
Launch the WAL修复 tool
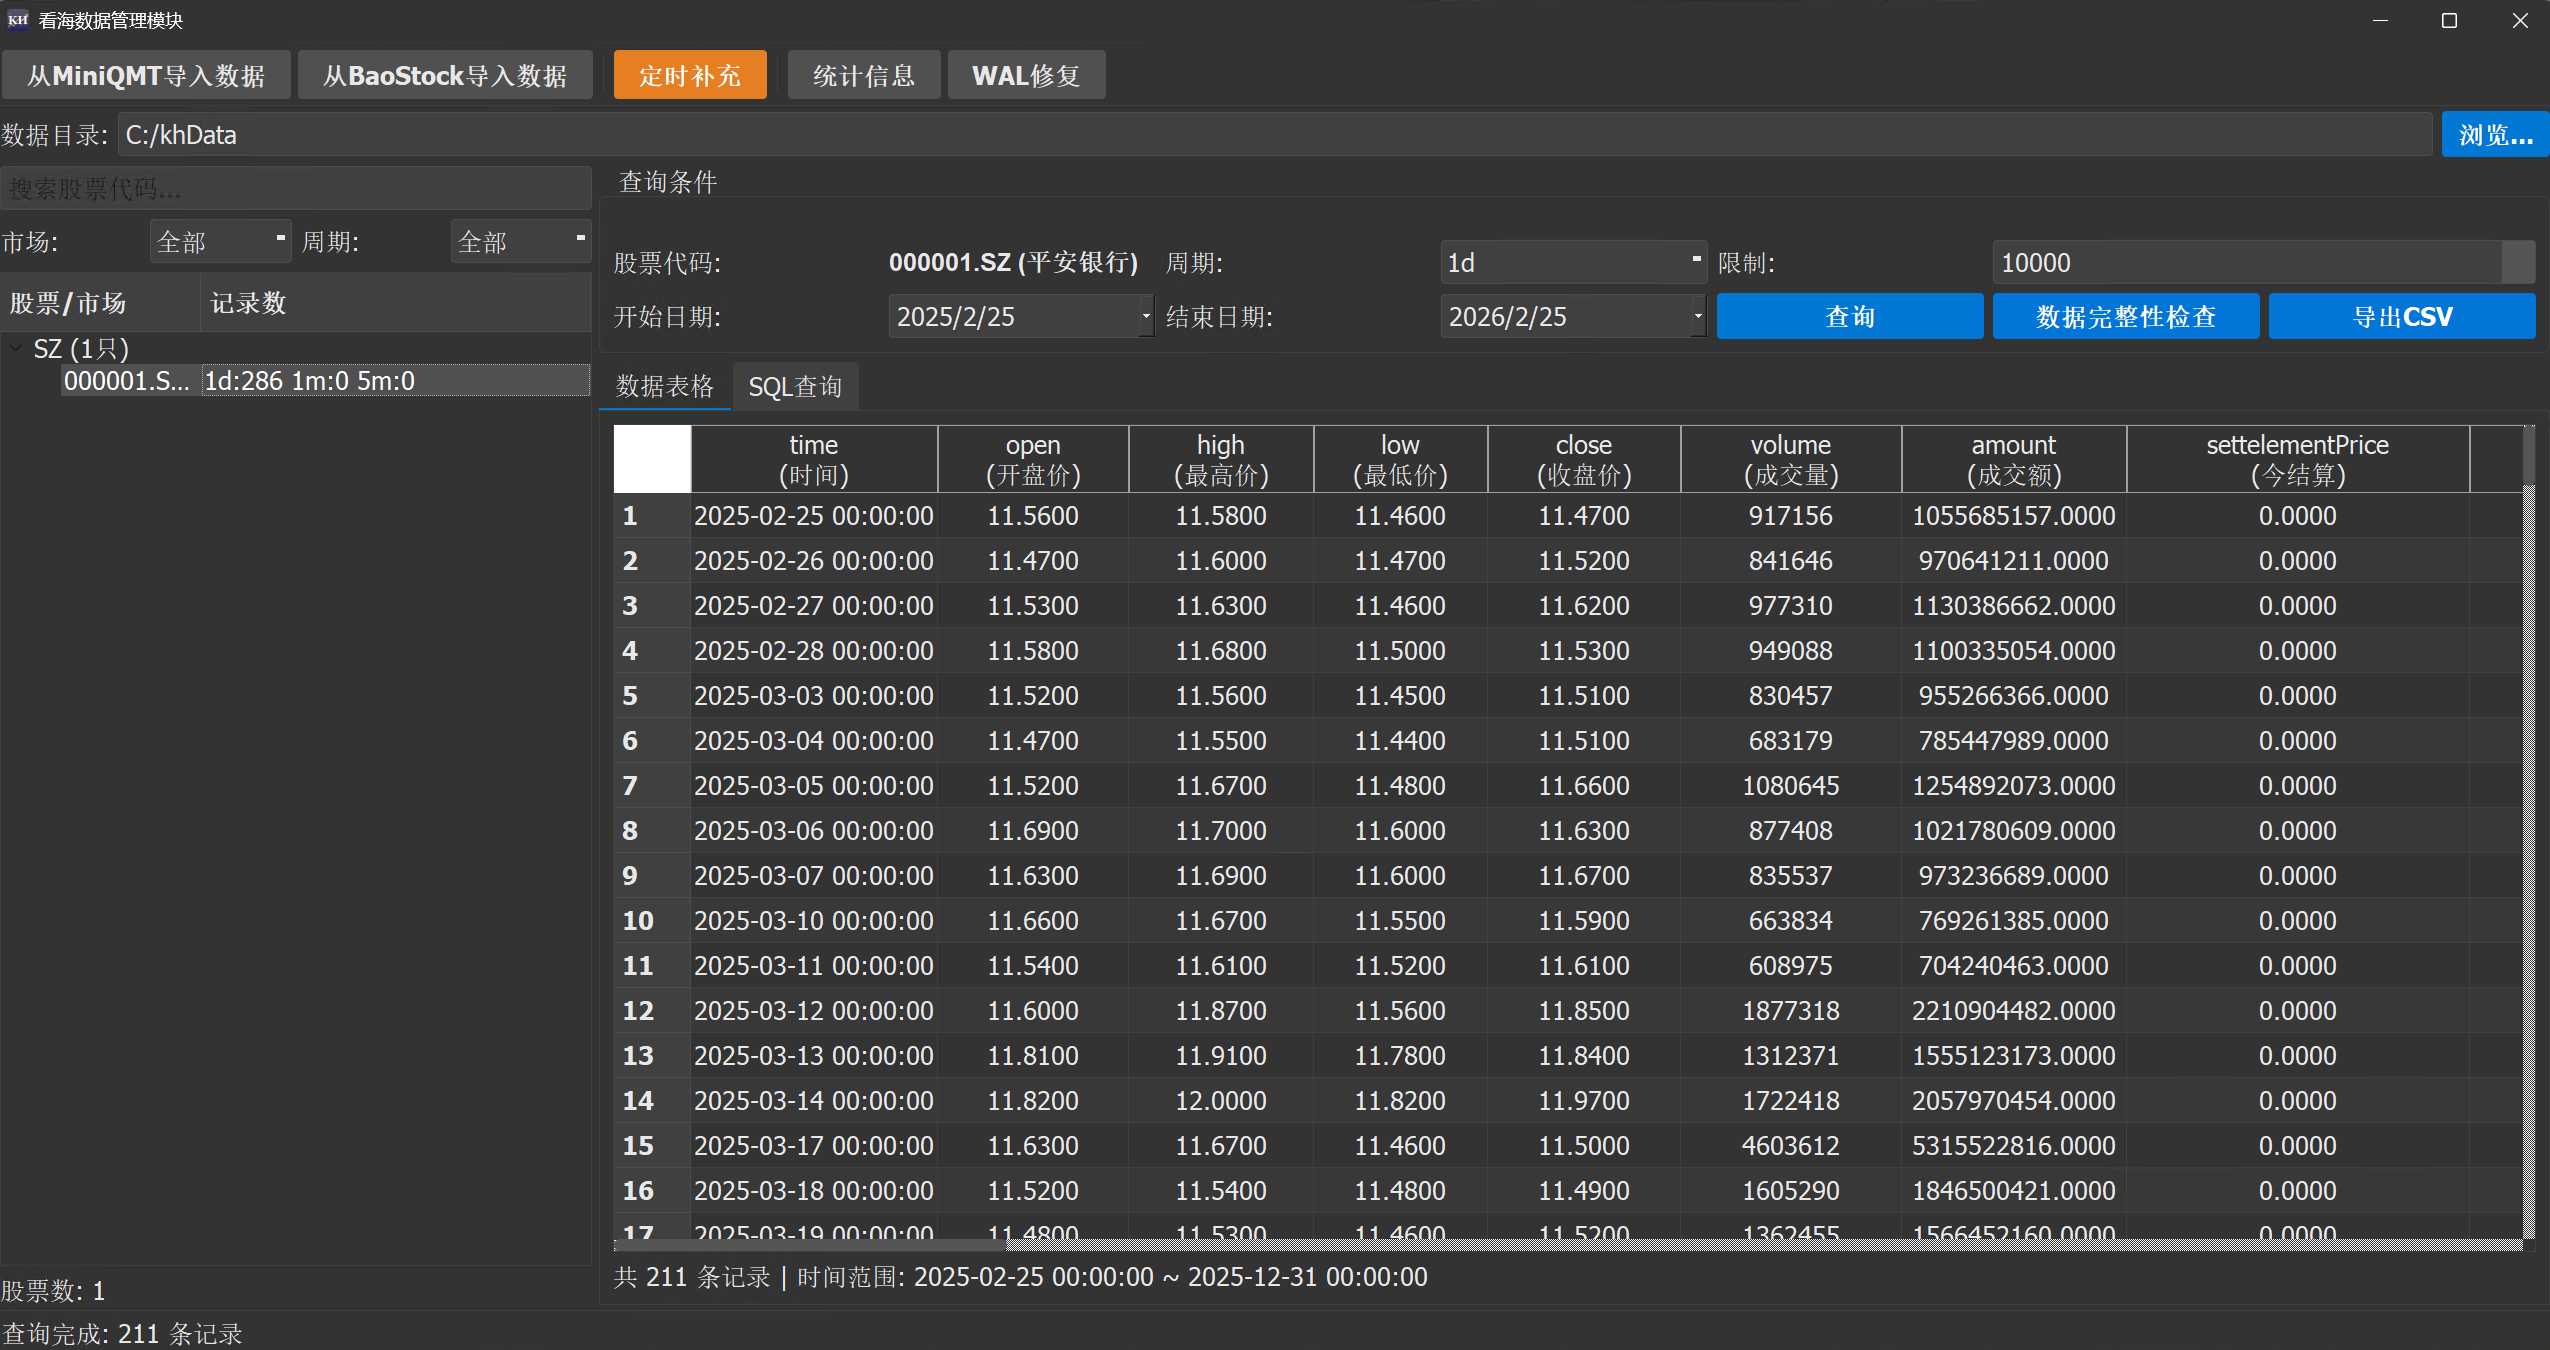pyautogui.click(x=1026, y=76)
